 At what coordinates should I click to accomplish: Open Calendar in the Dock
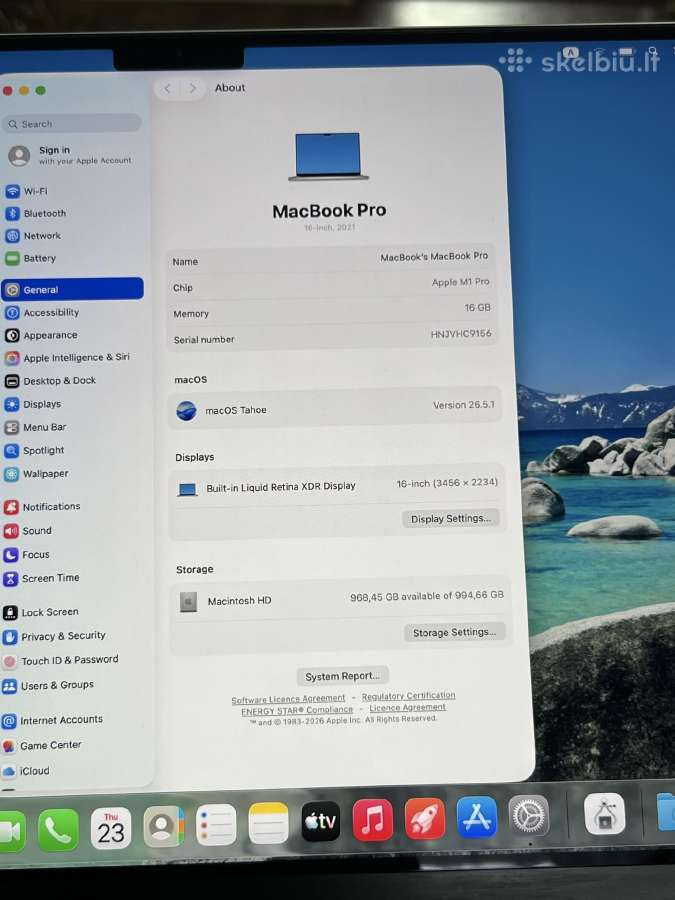click(111, 828)
